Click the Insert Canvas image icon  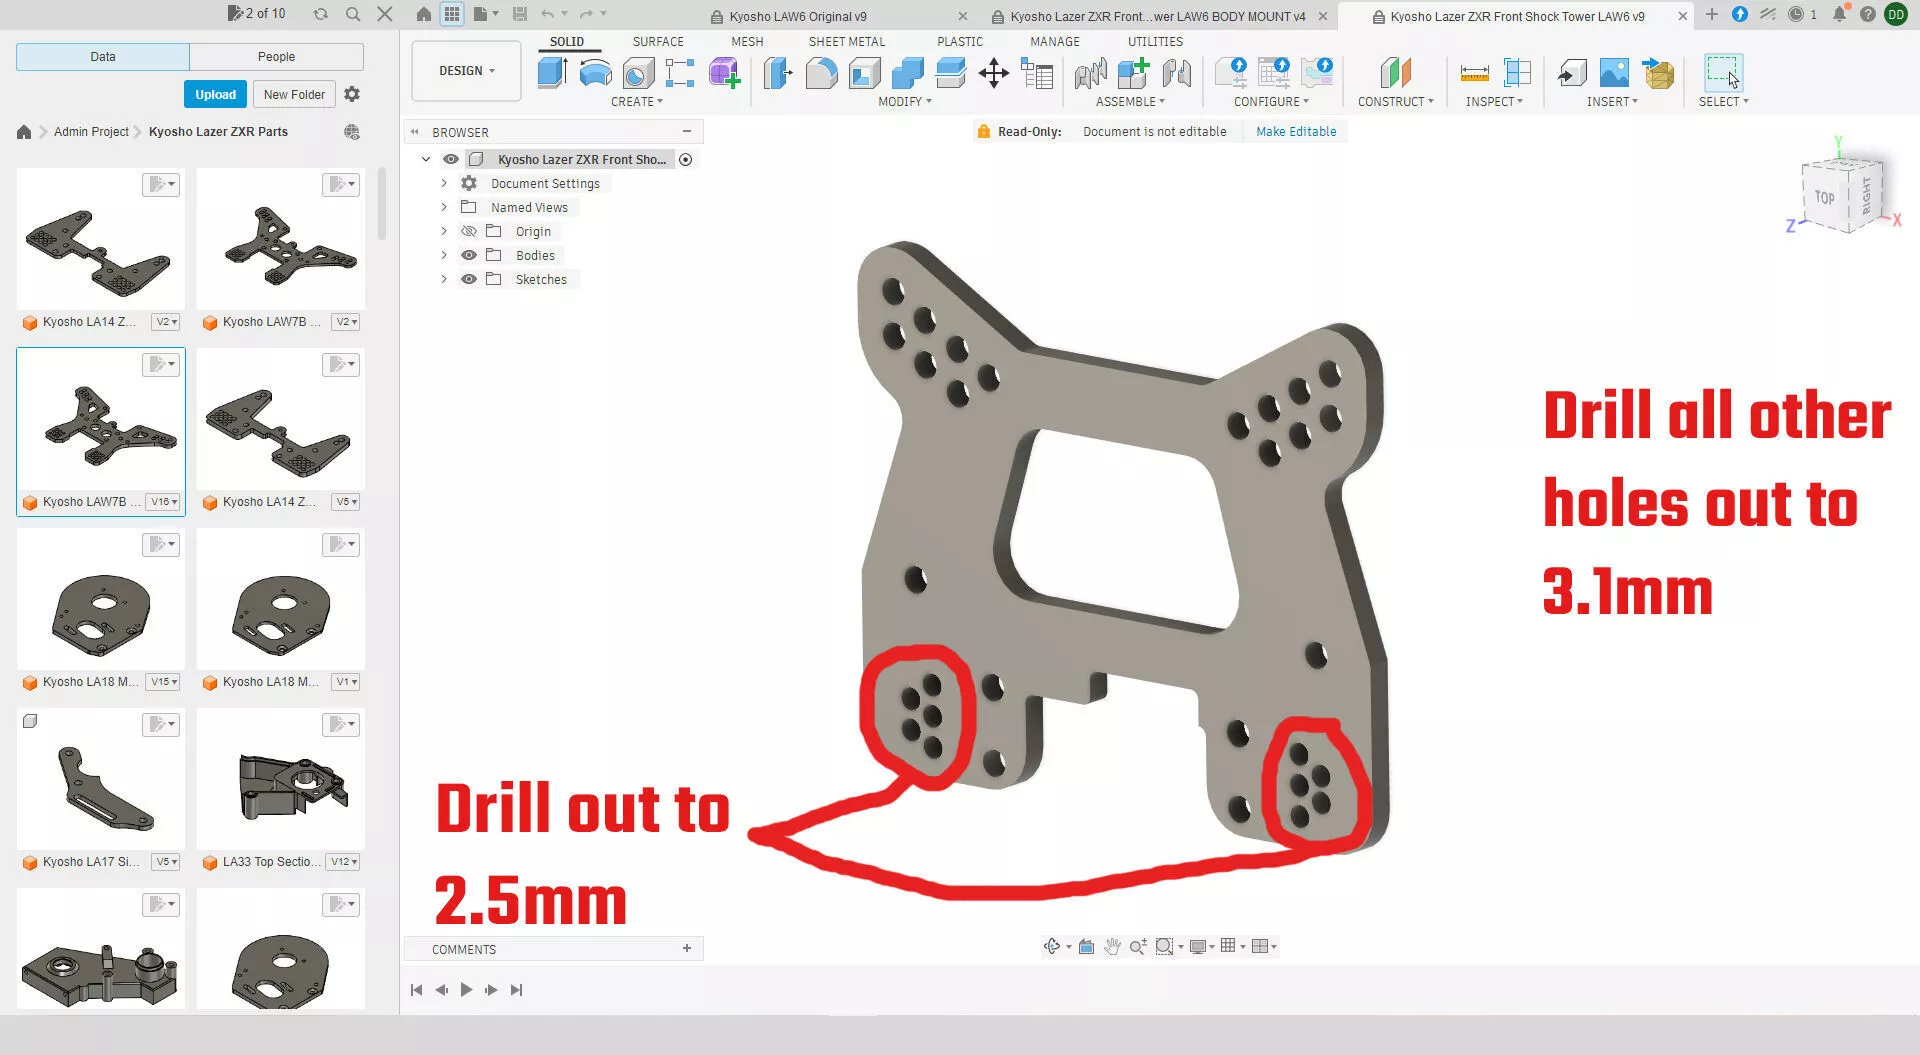pyautogui.click(x=1614, y=73)
